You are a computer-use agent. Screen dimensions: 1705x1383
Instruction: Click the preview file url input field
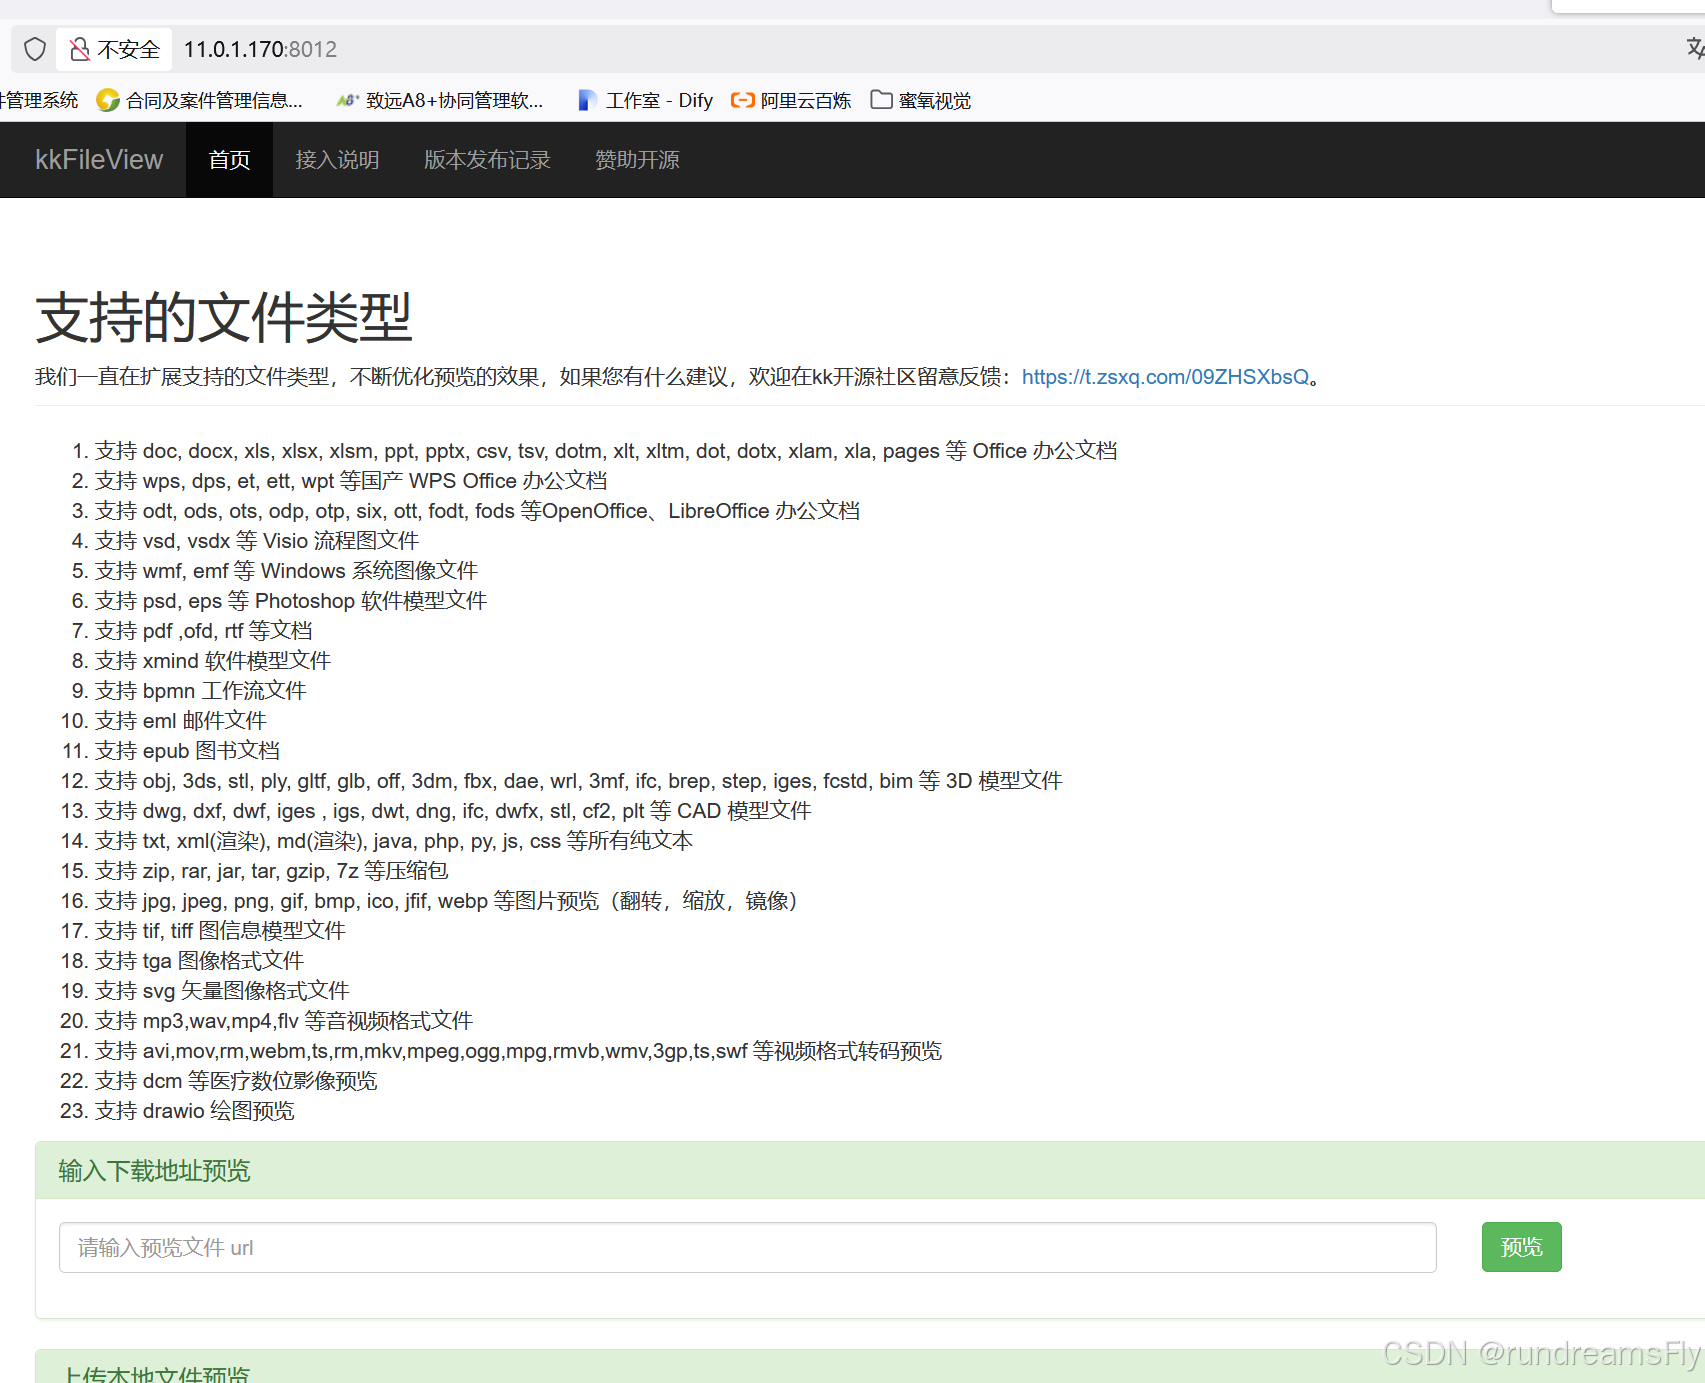pos(747,1247)
